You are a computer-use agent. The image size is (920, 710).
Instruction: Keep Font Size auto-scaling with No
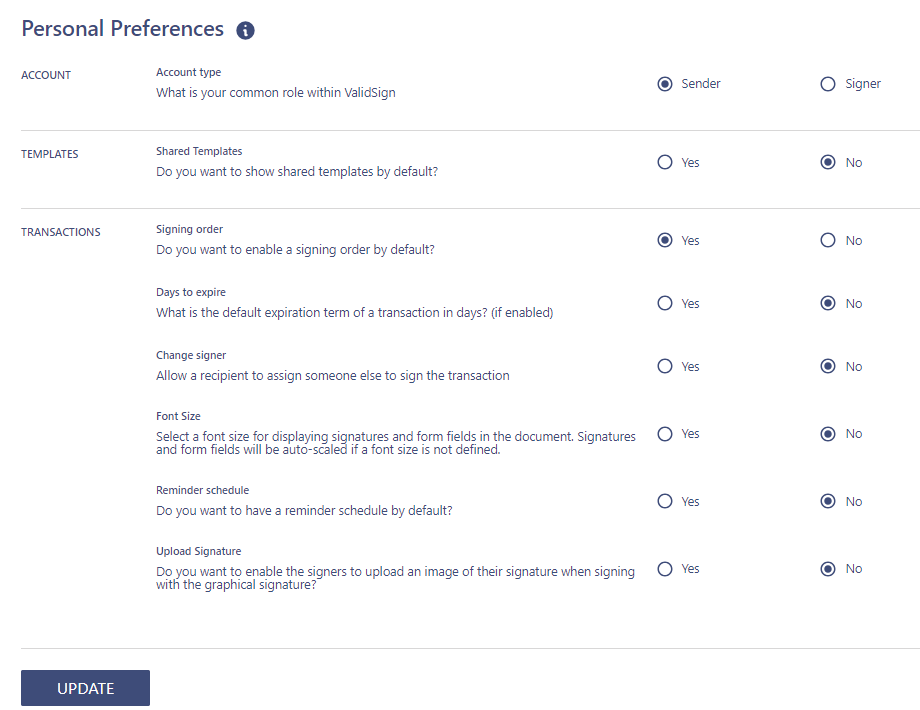tap(827, 433)
